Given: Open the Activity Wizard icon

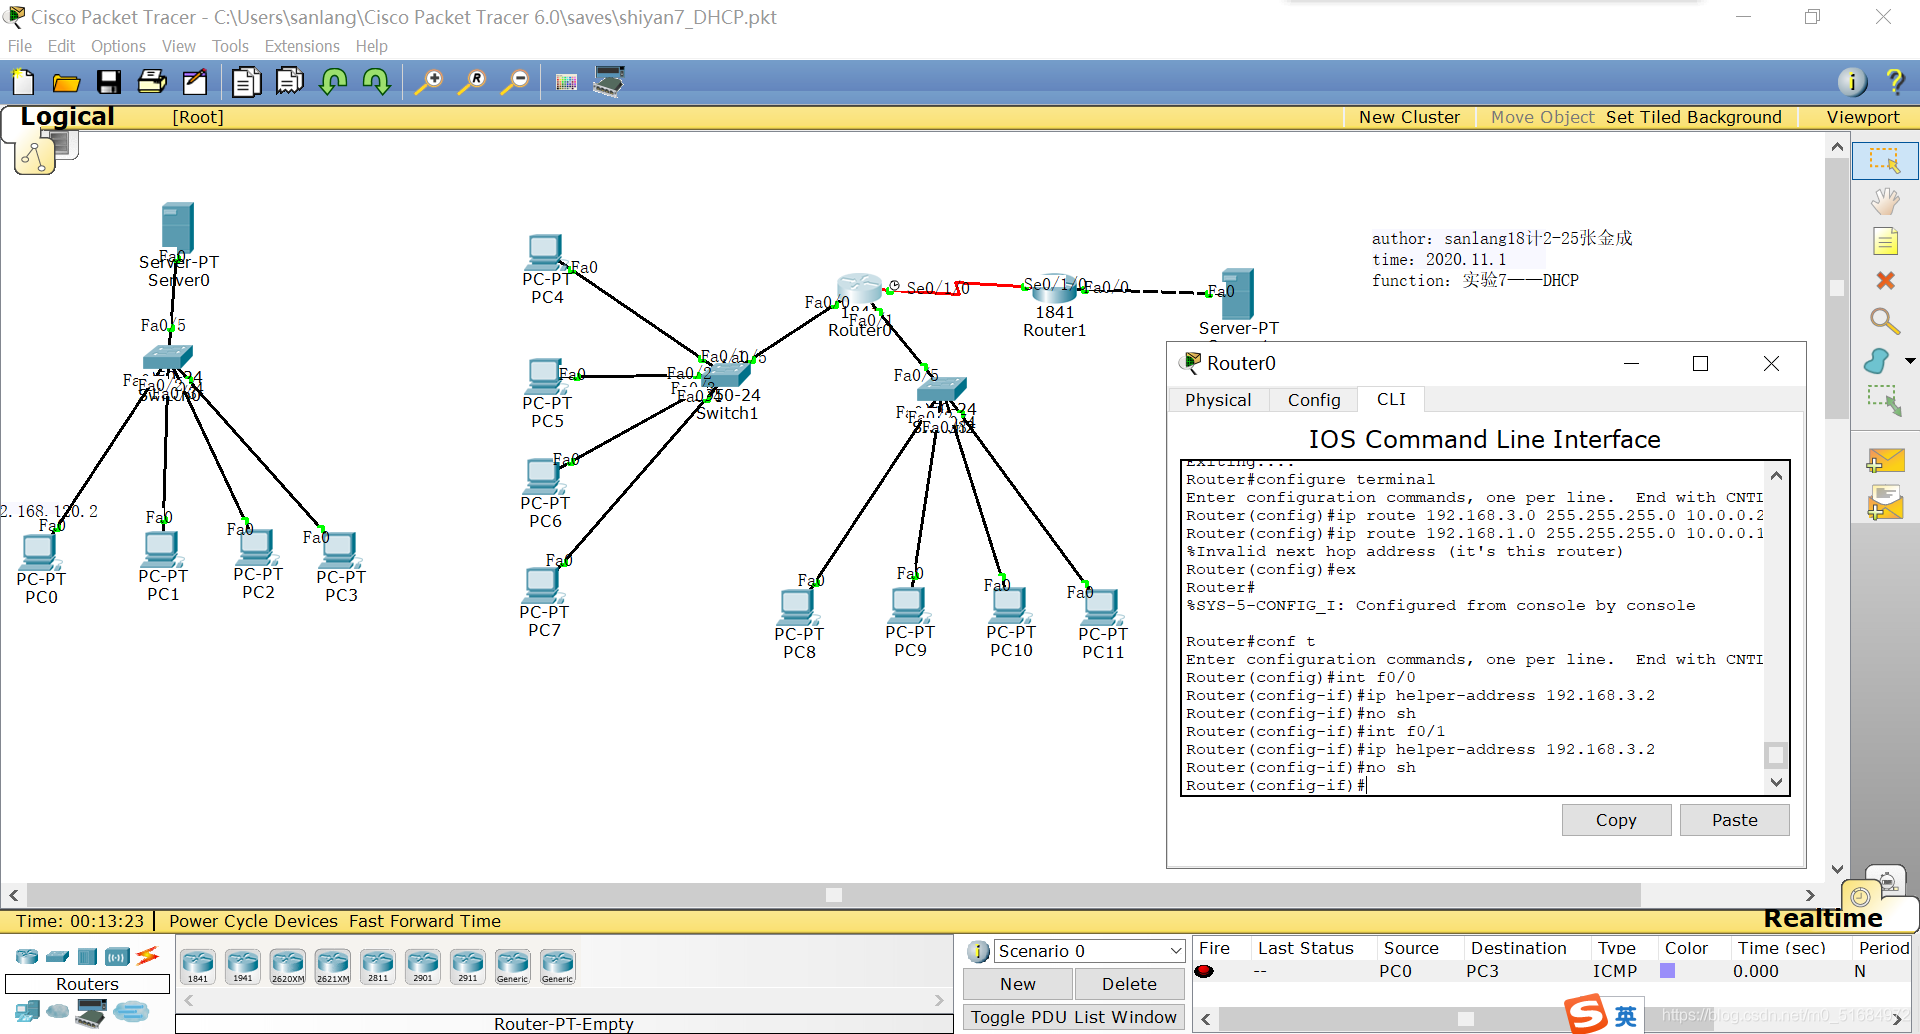Looking at the screenshot, I should (195, 82).
